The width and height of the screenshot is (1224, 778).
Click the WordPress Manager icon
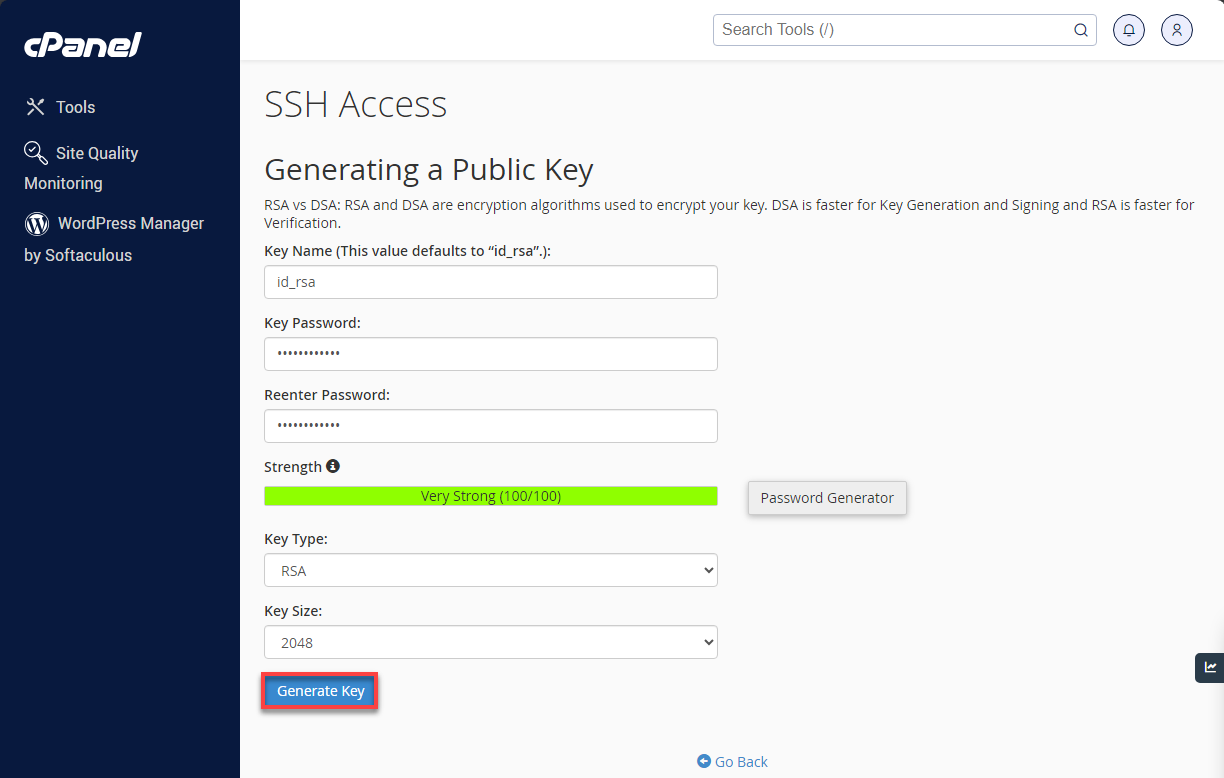[x=35, y=222]
